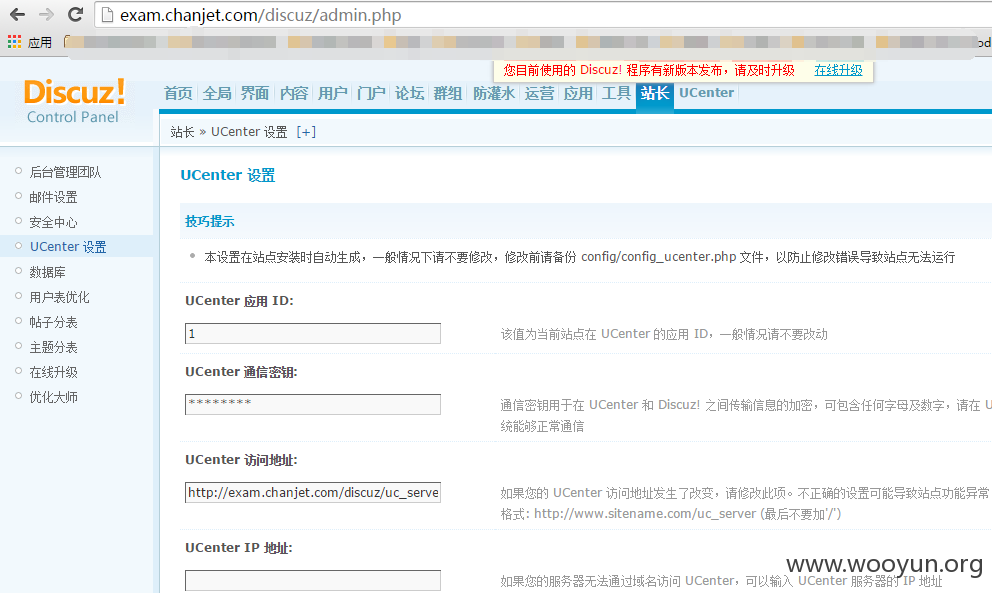The height and width of the screenshot is (593, 992).
Task: Collapse the 技巧提示 tips heading
Action: 209,221
